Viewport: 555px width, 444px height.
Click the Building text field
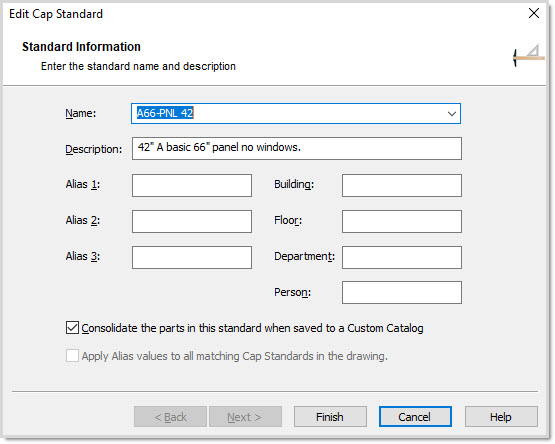pyautogui.click(x=402, y=185)
